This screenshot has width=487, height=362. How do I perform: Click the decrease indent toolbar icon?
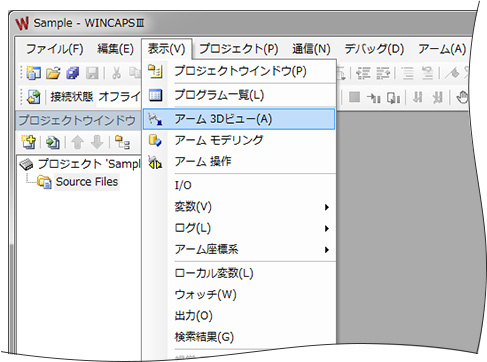(x=383, y=73)
